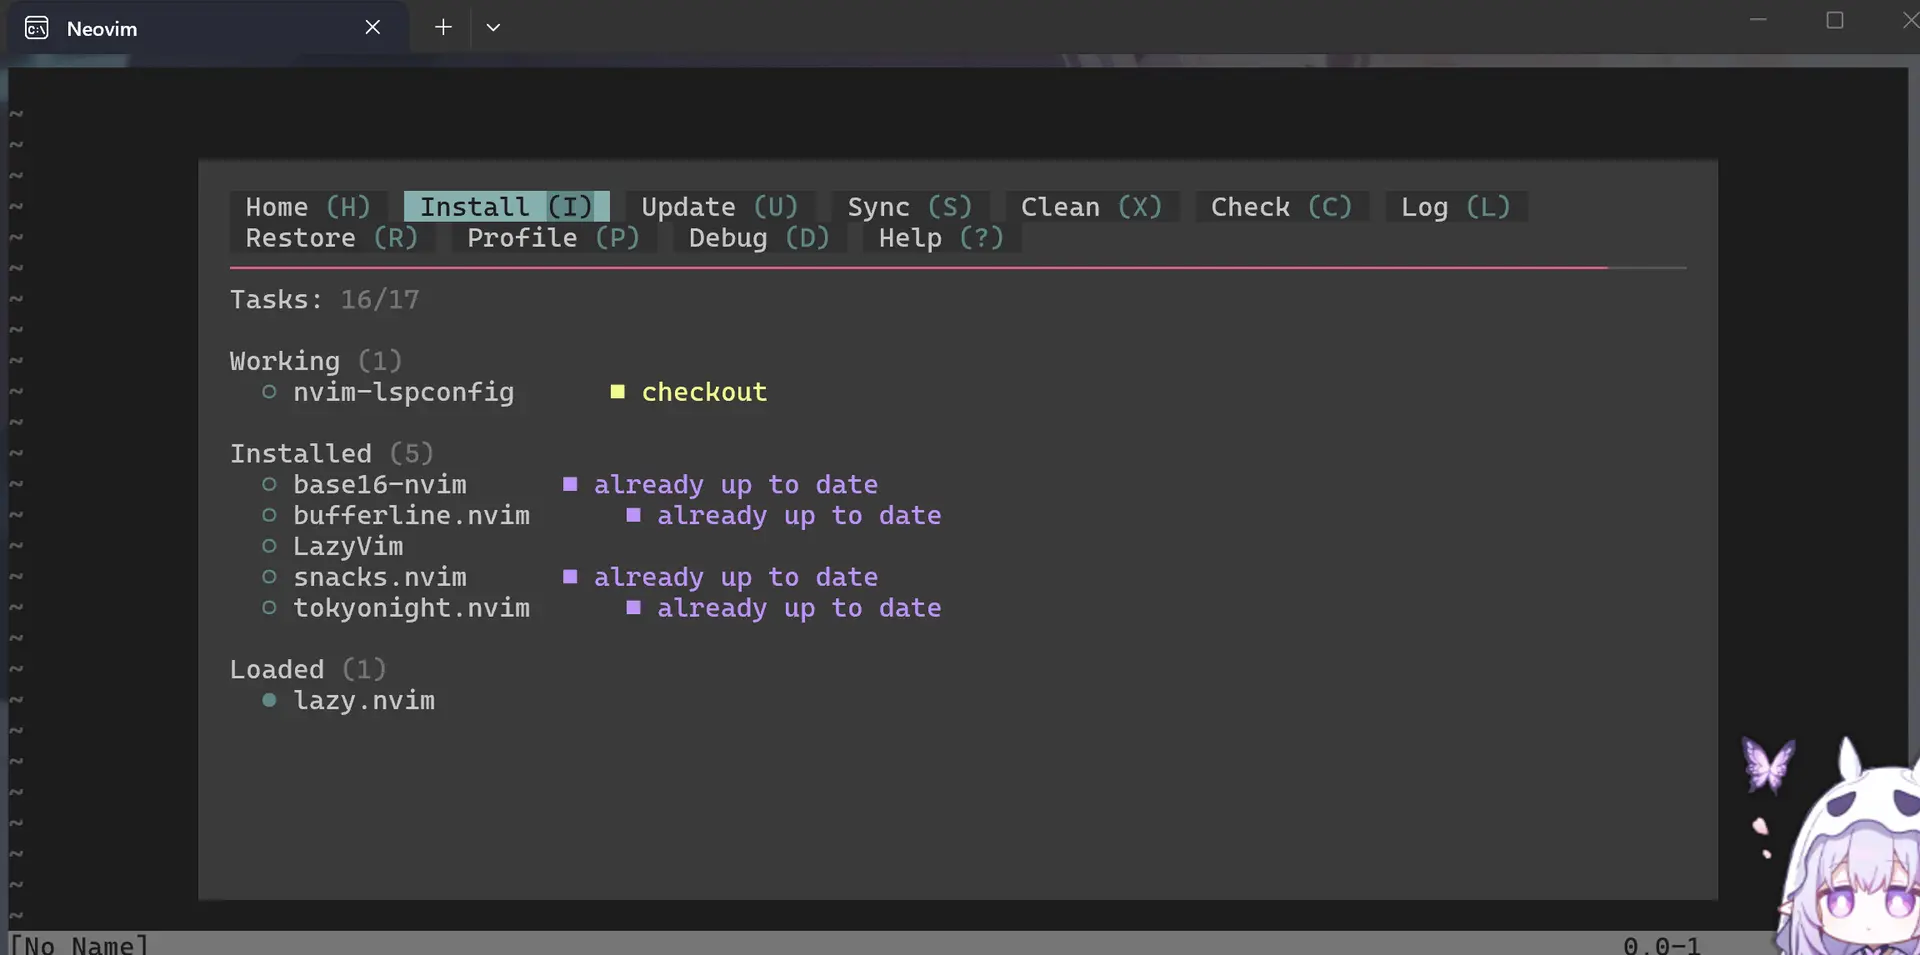Click the purple square on tokyonight.nvim row
Screen dimensions: 1920x955
(633, 608)
